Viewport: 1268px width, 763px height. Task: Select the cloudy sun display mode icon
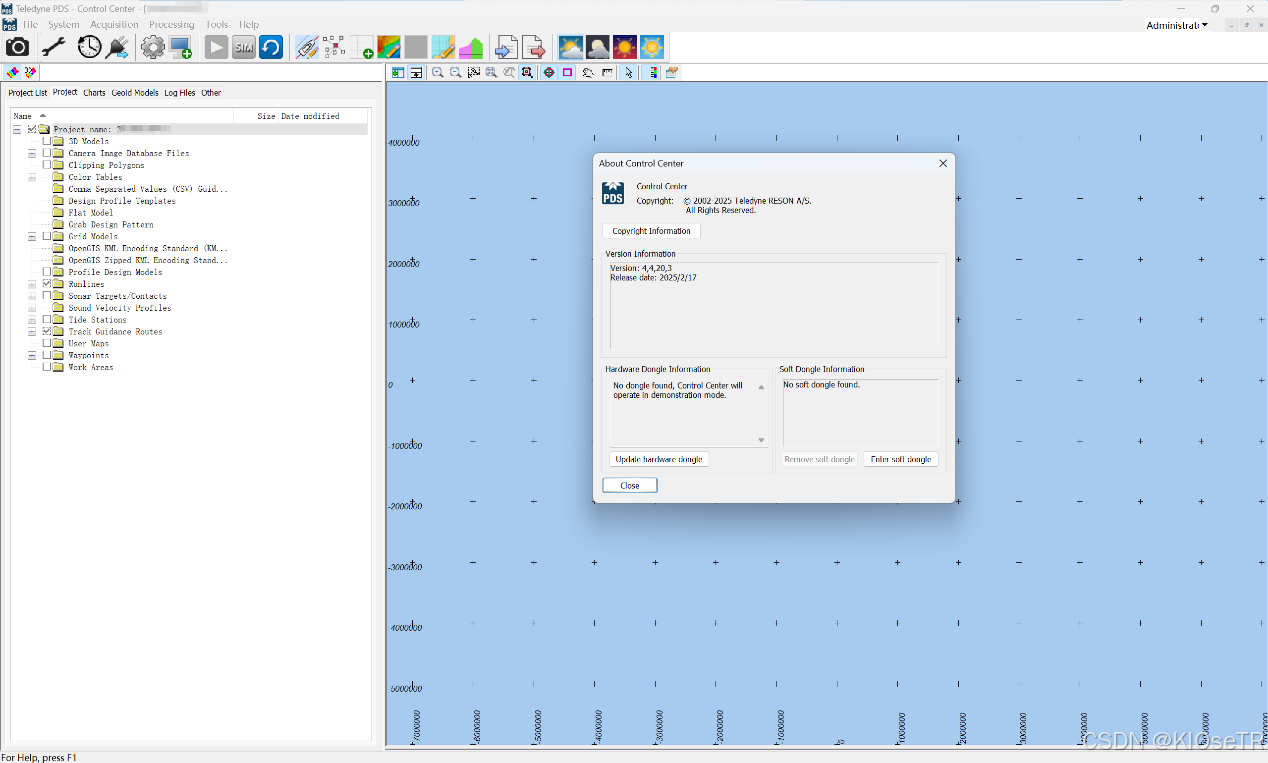click(x=571, y=47)
